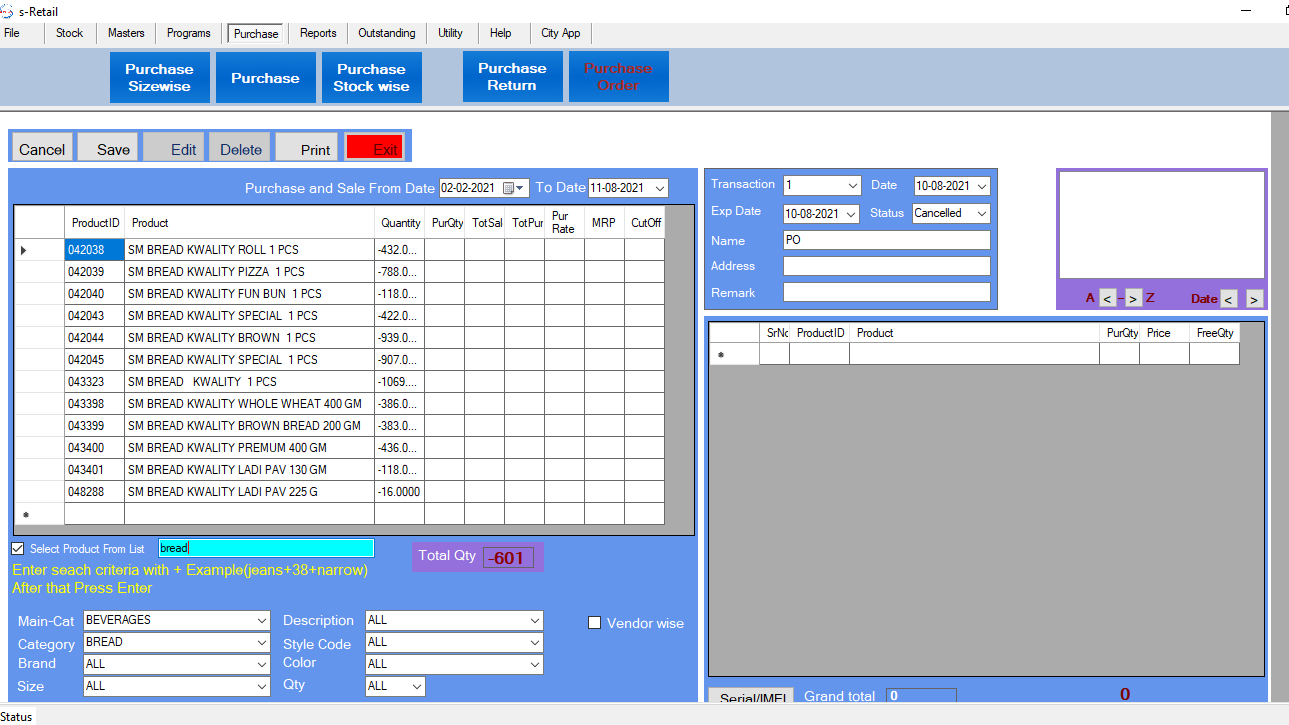
Task: Go to the next Date record arrow
Action: tap(1254, 298)
